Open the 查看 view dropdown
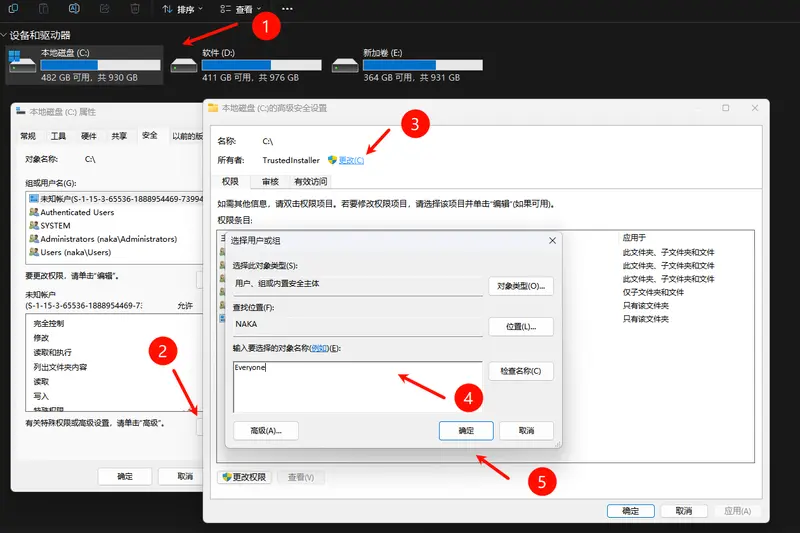The height and width of the screenshot is (533, 800). 240,9
